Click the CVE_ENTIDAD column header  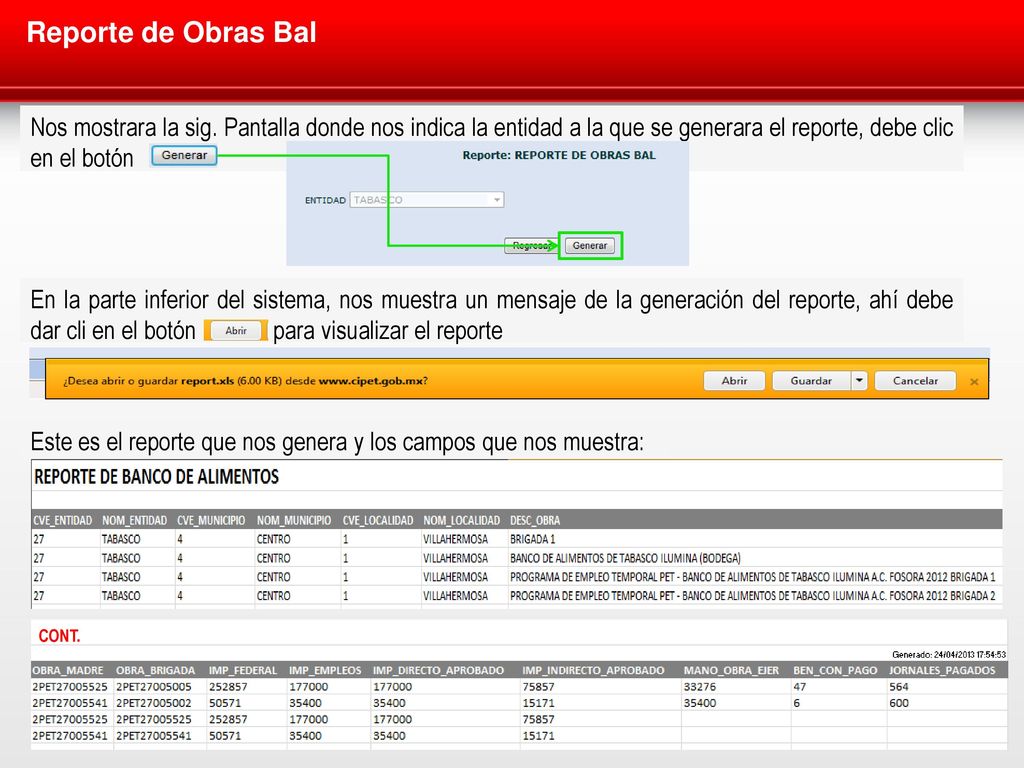[x=63, y=520]
